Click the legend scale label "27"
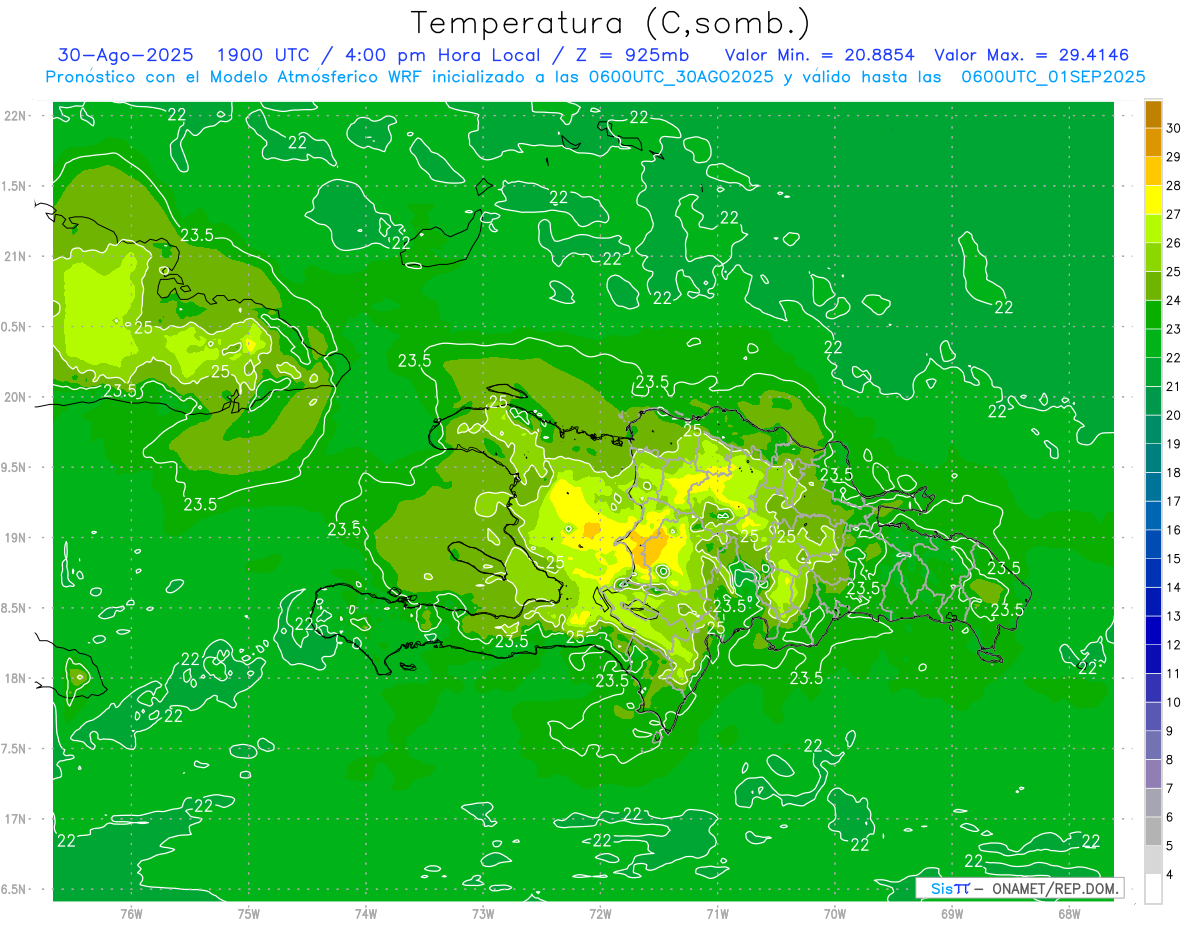The image size is (1200, 927). (1174, 215)
